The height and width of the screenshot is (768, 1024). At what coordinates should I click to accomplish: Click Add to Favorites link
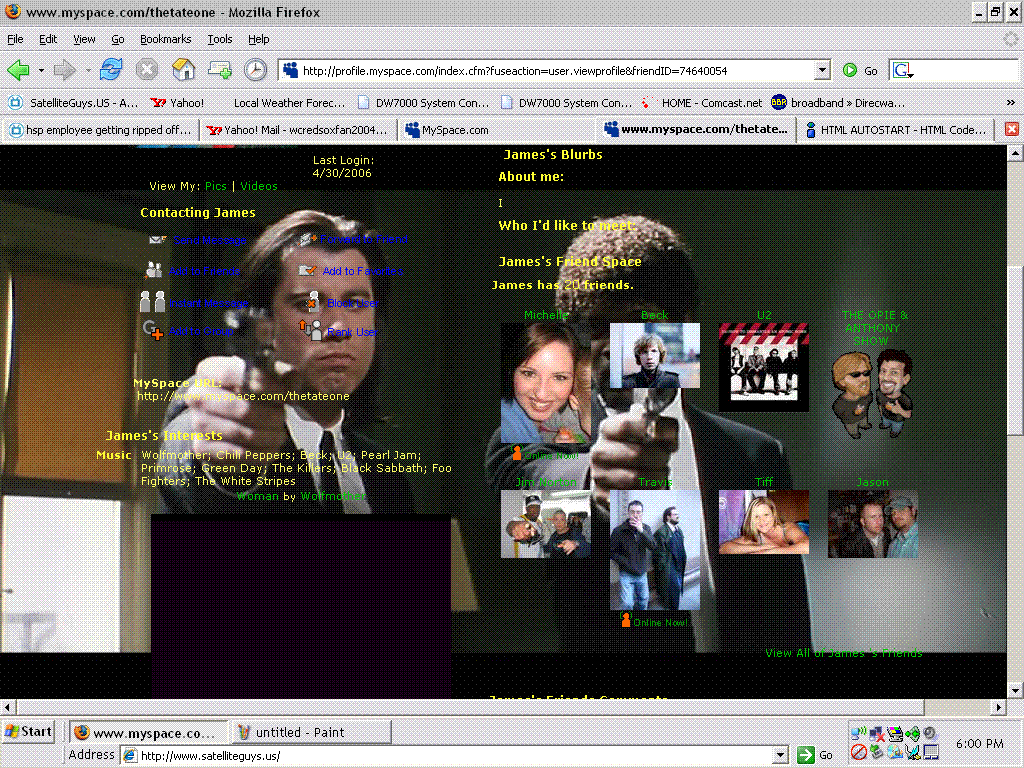362,271
